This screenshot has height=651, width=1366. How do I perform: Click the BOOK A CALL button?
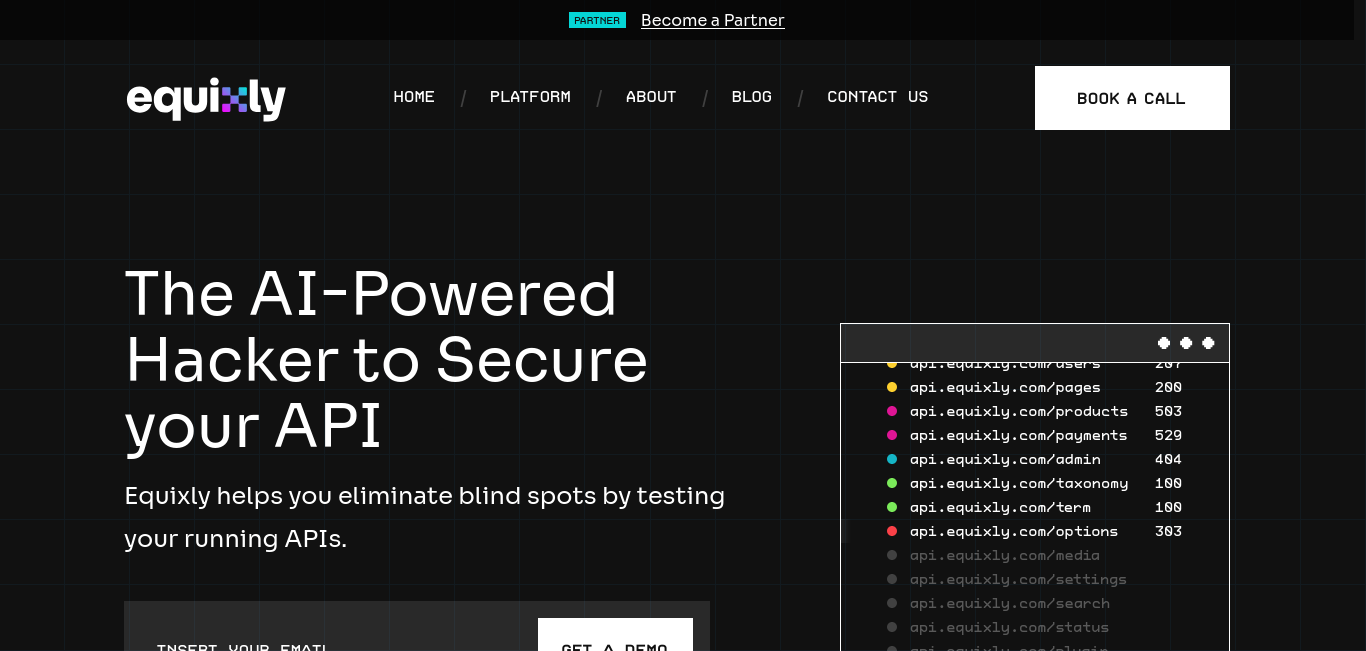(1132, 98)
